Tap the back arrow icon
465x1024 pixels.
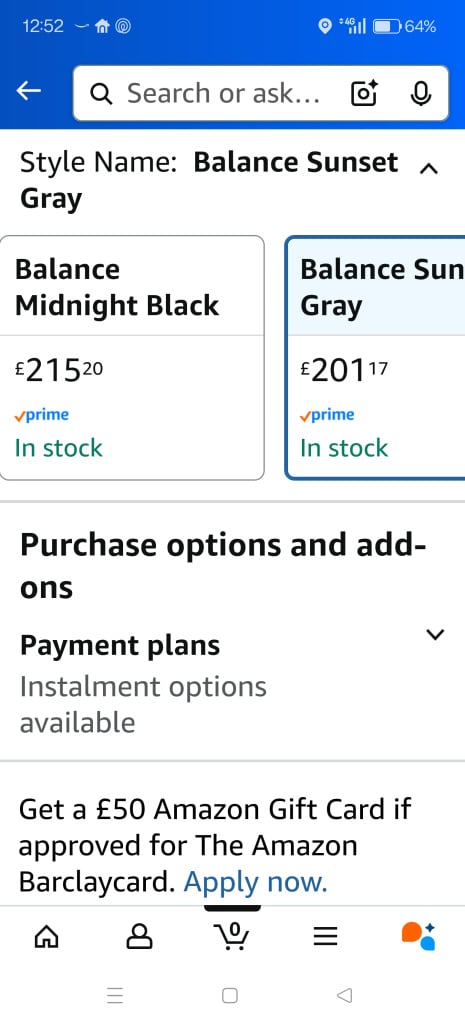[x=29, y=92]
